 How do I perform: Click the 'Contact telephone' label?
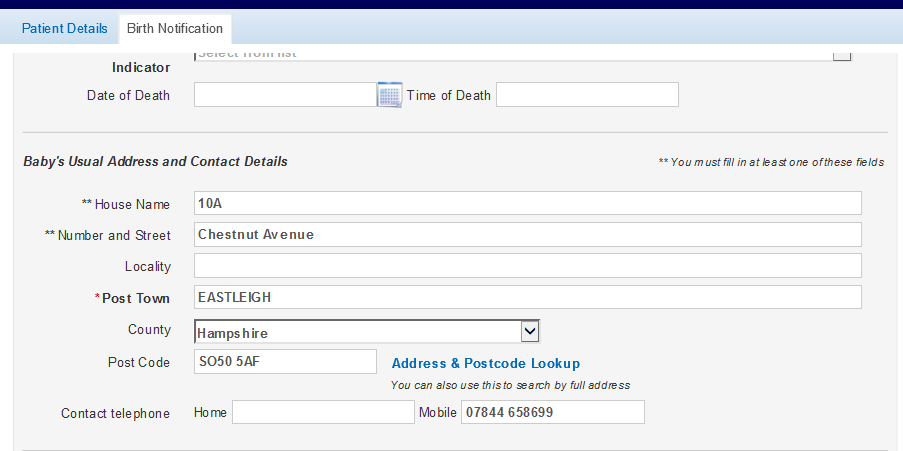point(115,414)
